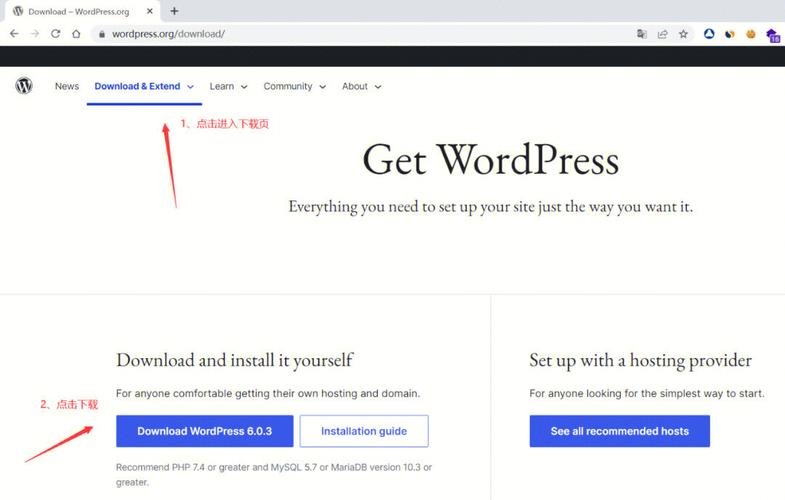Click text For anyone comfortable getting their own hosting
785x500 pixels.
tap(268, 393)
